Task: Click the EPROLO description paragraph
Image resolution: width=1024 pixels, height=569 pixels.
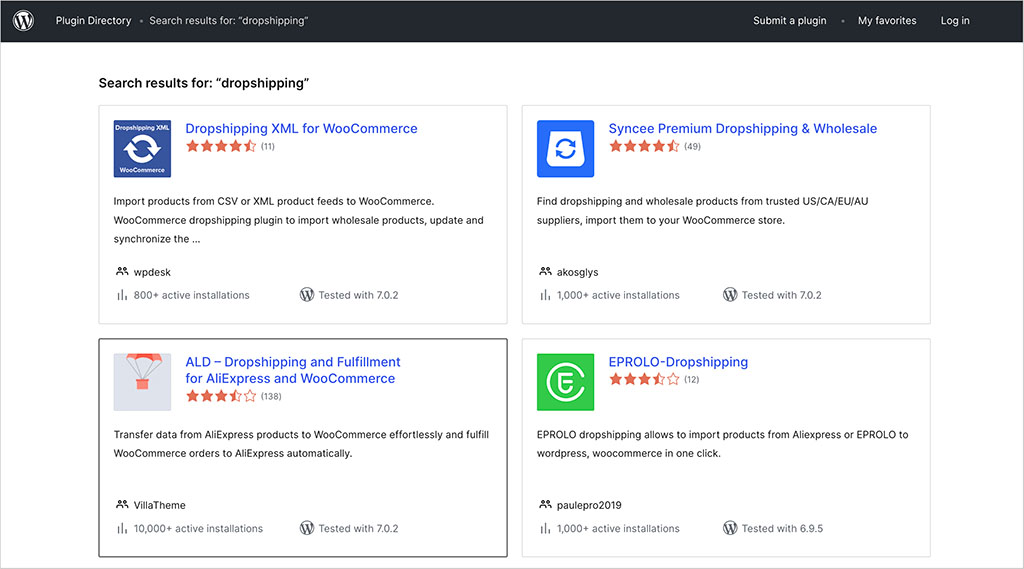Action: click(722, 444)
